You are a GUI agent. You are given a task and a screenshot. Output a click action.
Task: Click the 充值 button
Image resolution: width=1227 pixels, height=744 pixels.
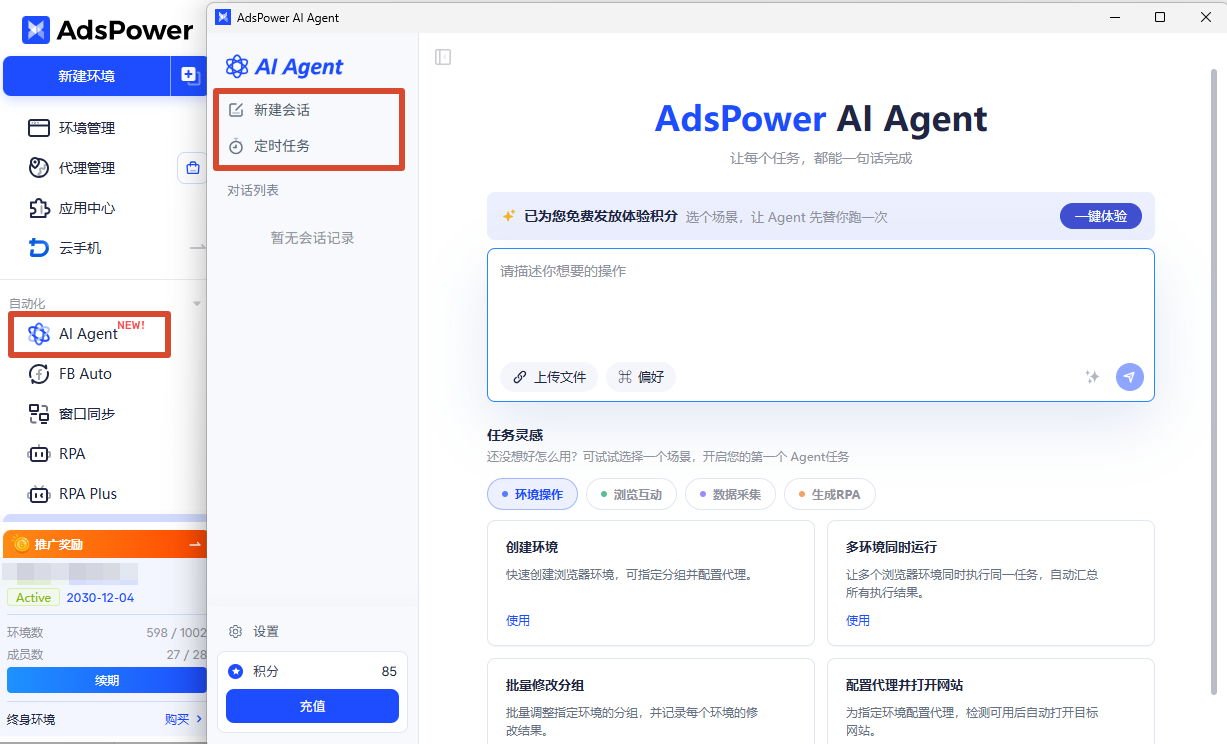pos(312,706)
